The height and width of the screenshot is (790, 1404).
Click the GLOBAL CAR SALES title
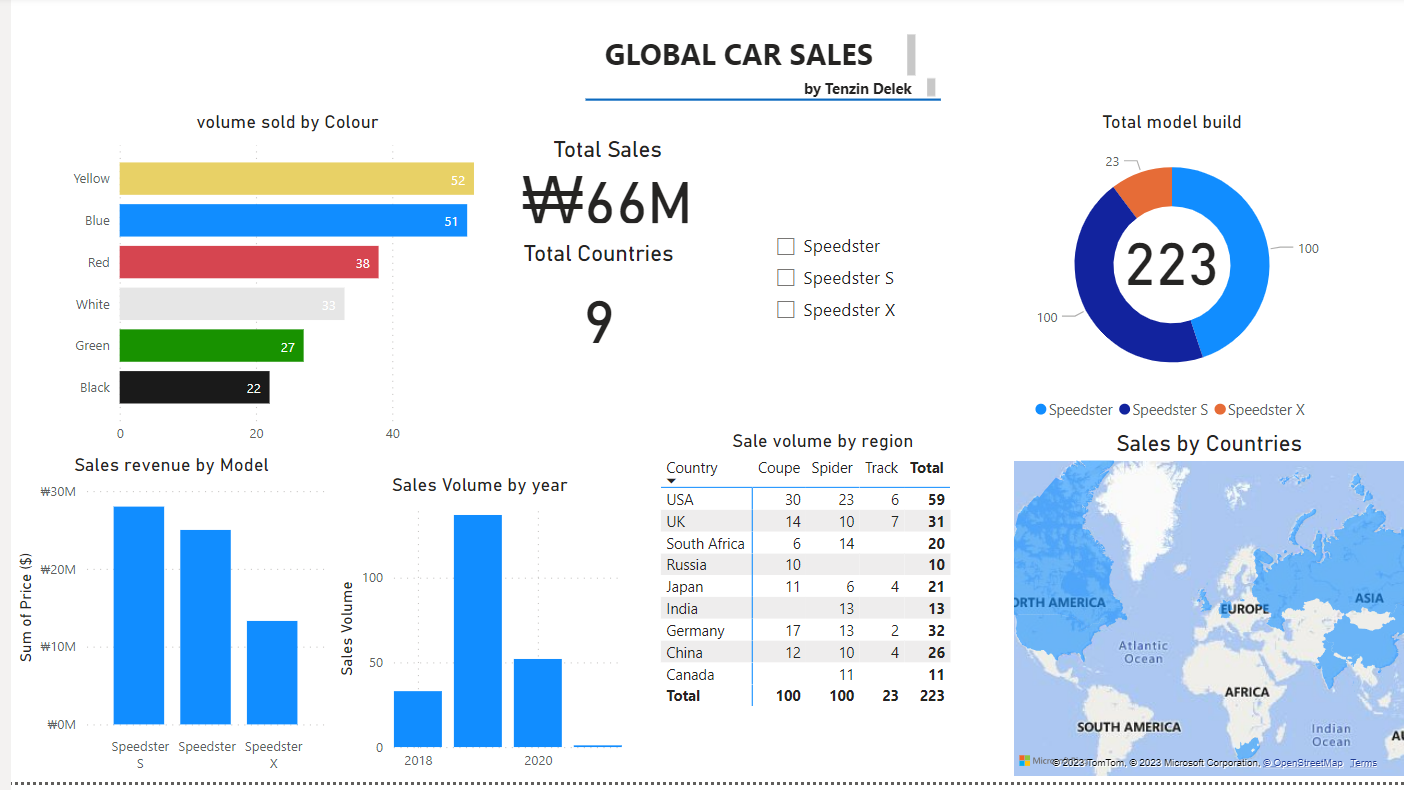pyautogui.click(x=739, y=55)
